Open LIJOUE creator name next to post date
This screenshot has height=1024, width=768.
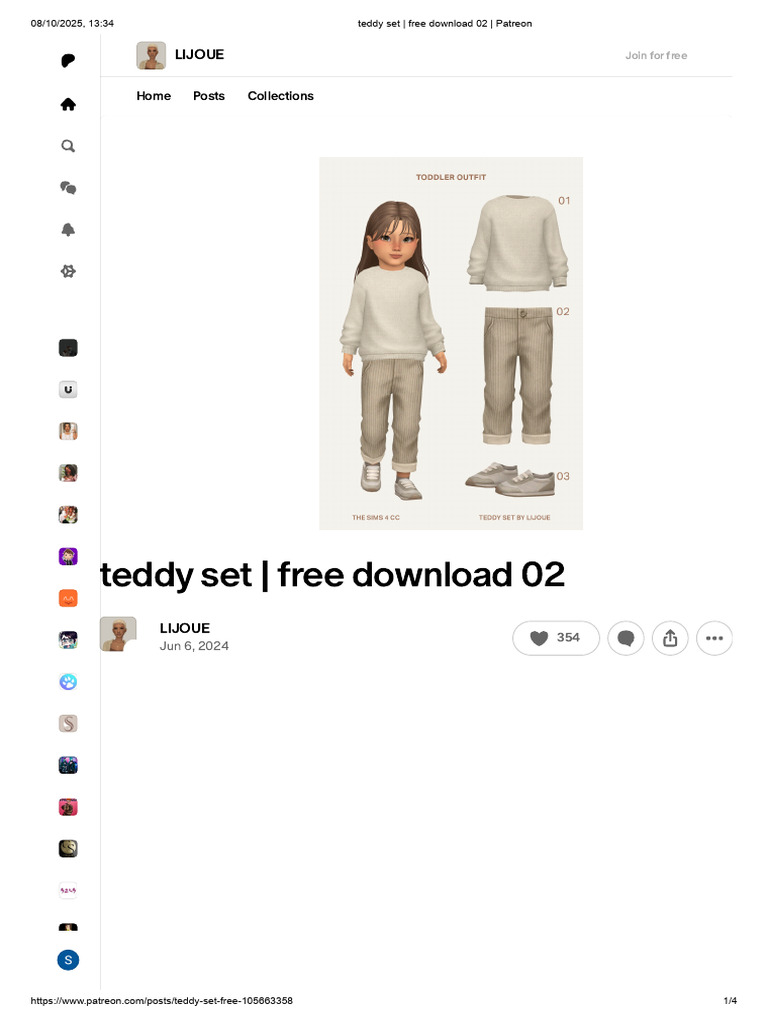pos(185,628)
